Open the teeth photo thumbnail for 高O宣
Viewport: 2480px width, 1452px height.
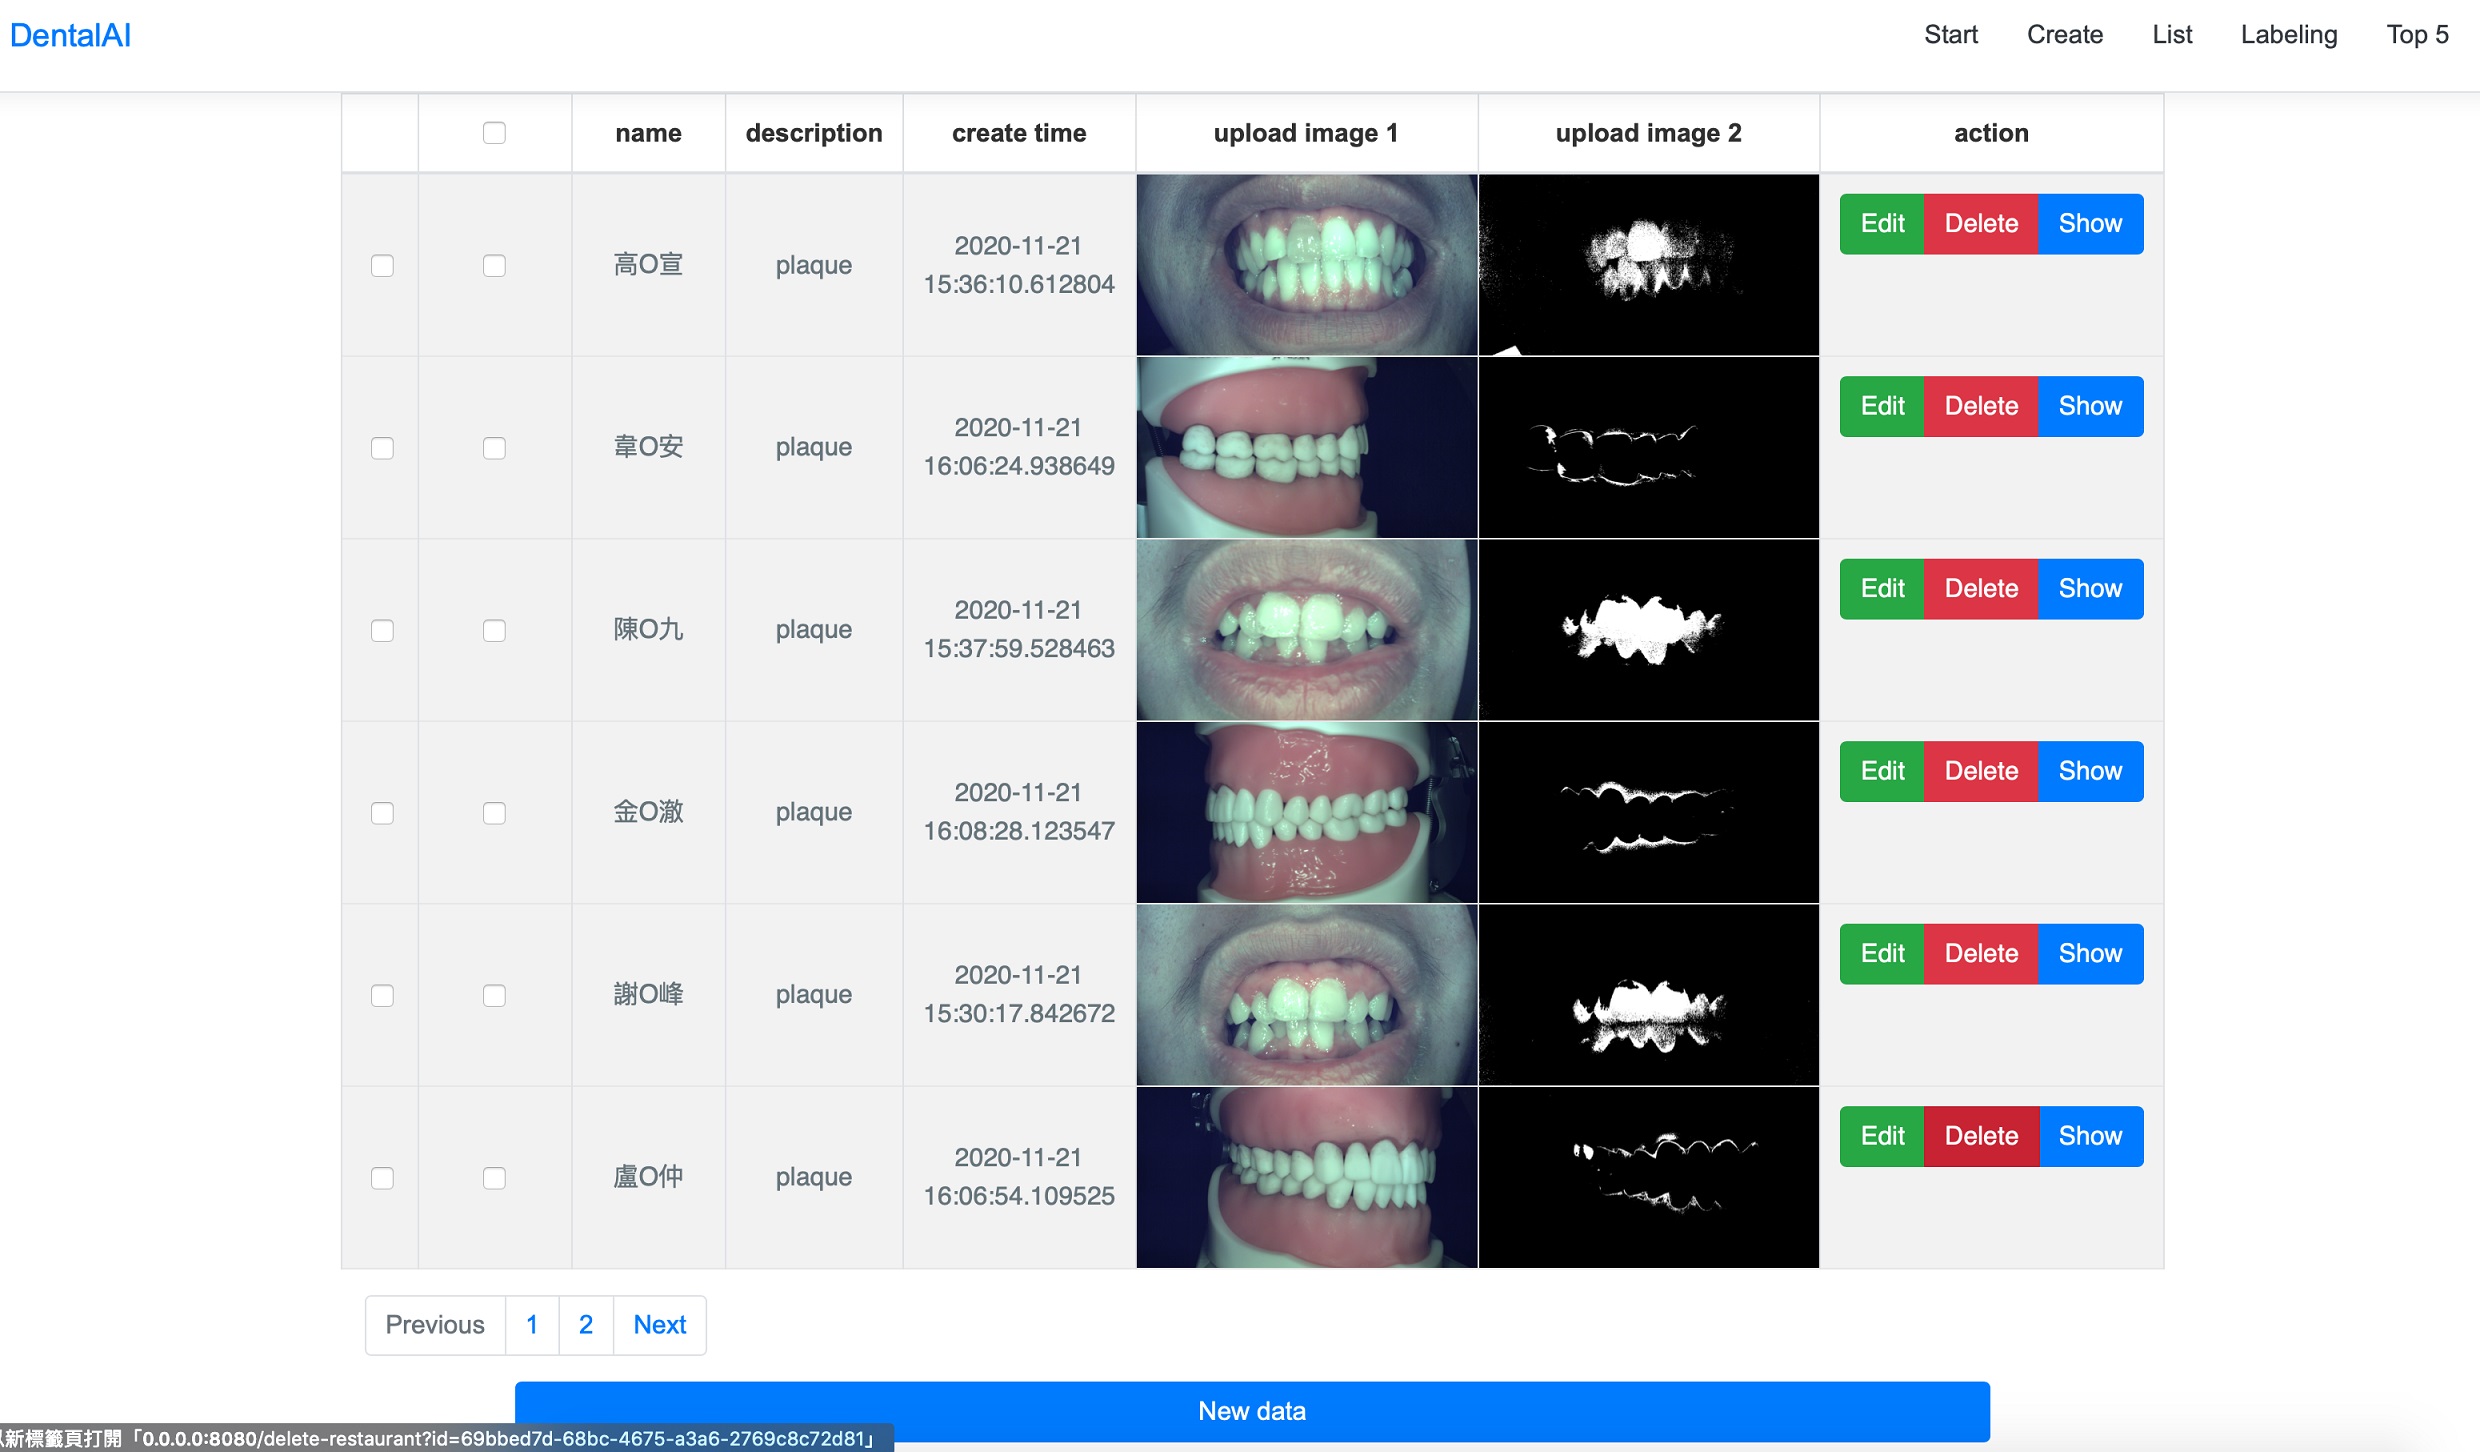[x=1306, y=265]
